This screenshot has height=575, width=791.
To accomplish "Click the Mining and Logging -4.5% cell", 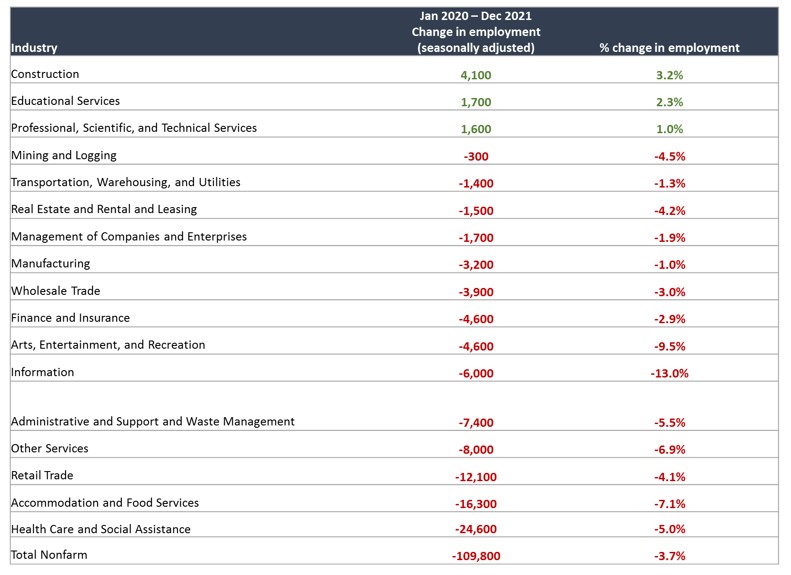I will [669, 156].
